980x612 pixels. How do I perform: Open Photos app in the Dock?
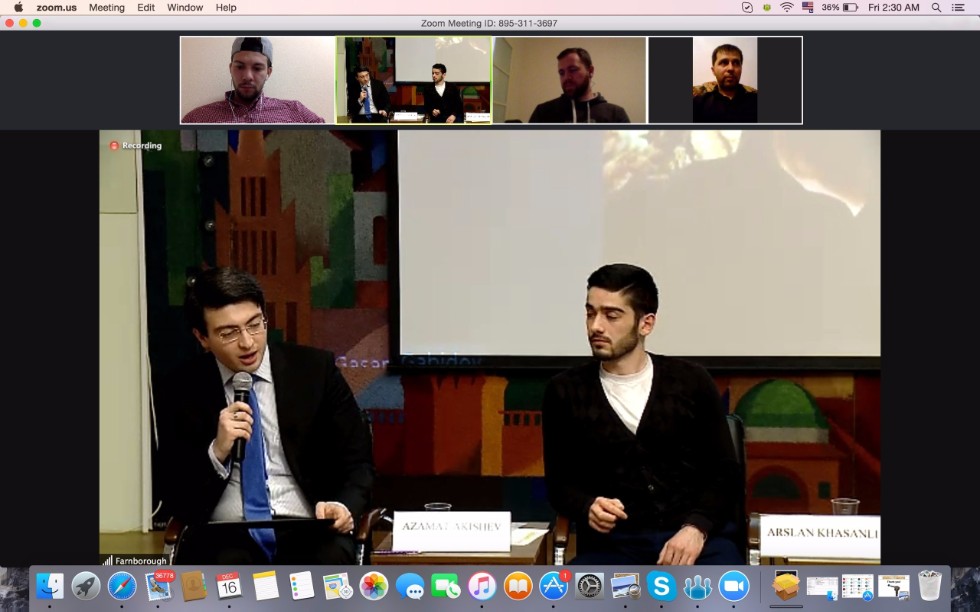pyautogui.click(x=374, y=586)
